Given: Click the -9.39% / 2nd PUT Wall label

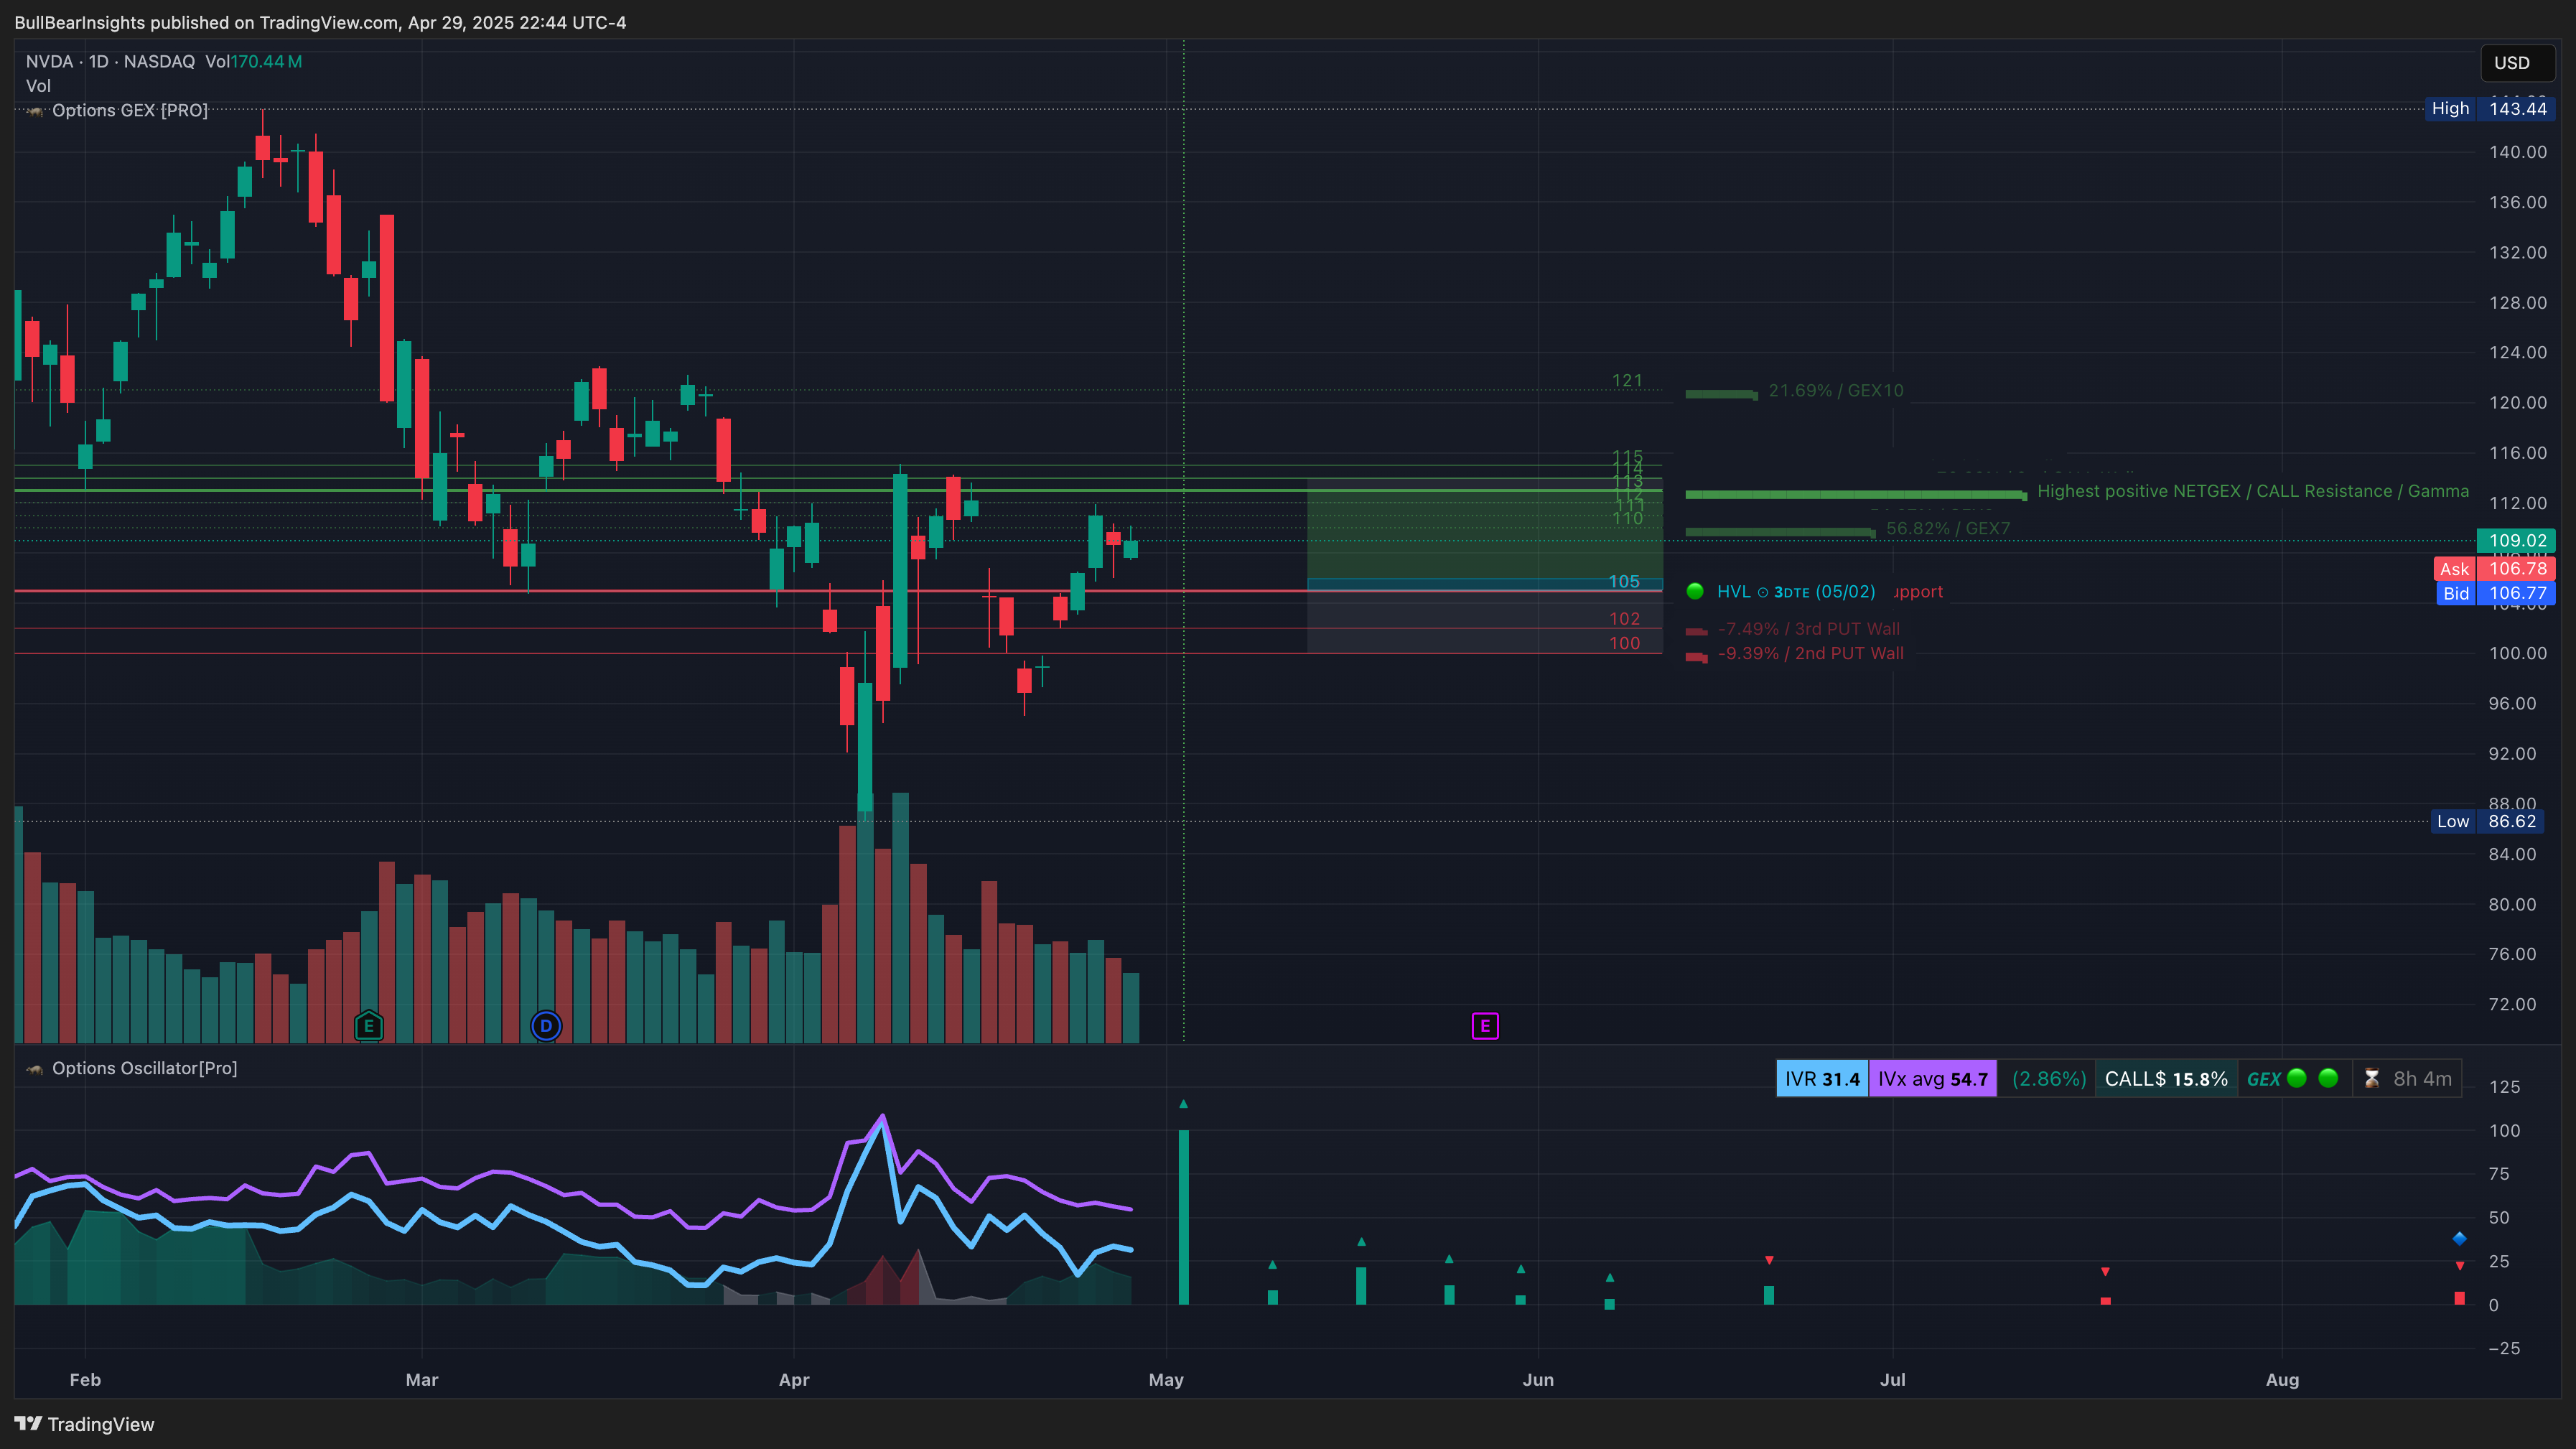Looking at the screenshot, I should [1810, 654].
